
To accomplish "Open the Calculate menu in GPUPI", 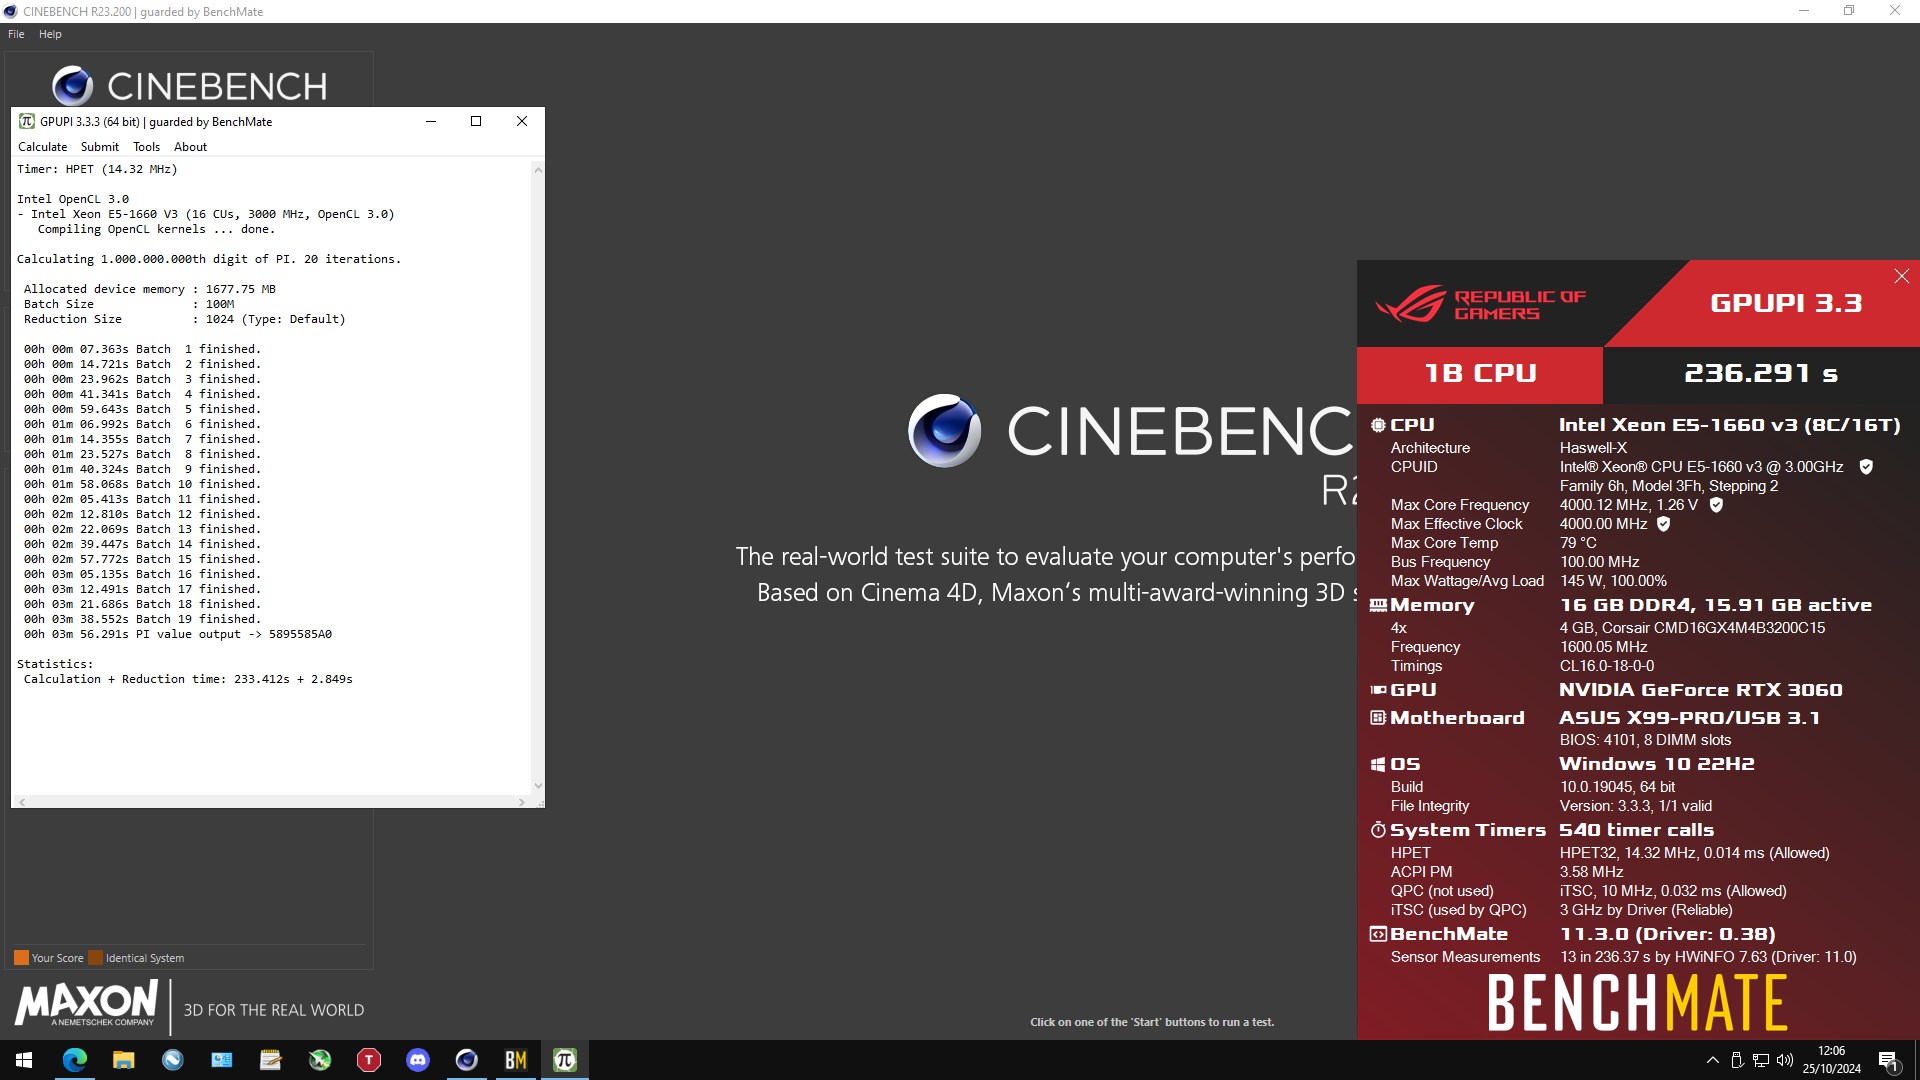I will click(42, 147).
